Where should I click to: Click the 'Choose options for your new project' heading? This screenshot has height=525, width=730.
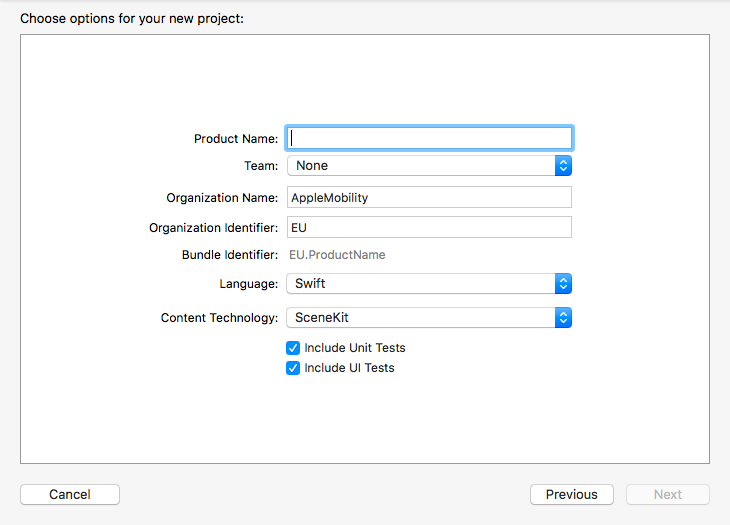click(x=132, y=19)
